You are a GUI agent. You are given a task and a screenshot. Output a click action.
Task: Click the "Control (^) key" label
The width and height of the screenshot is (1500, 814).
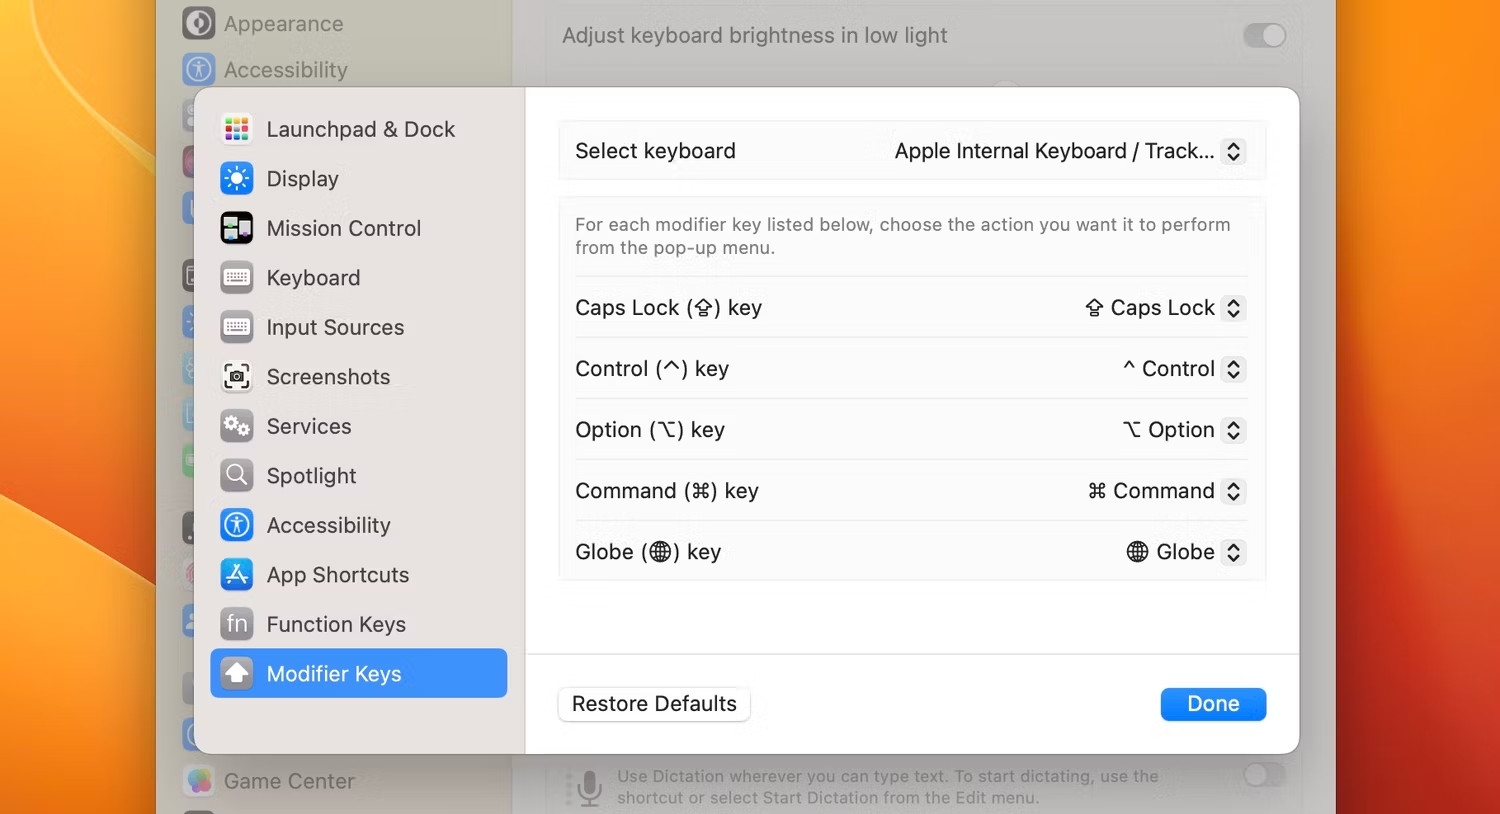pos(652,369)
